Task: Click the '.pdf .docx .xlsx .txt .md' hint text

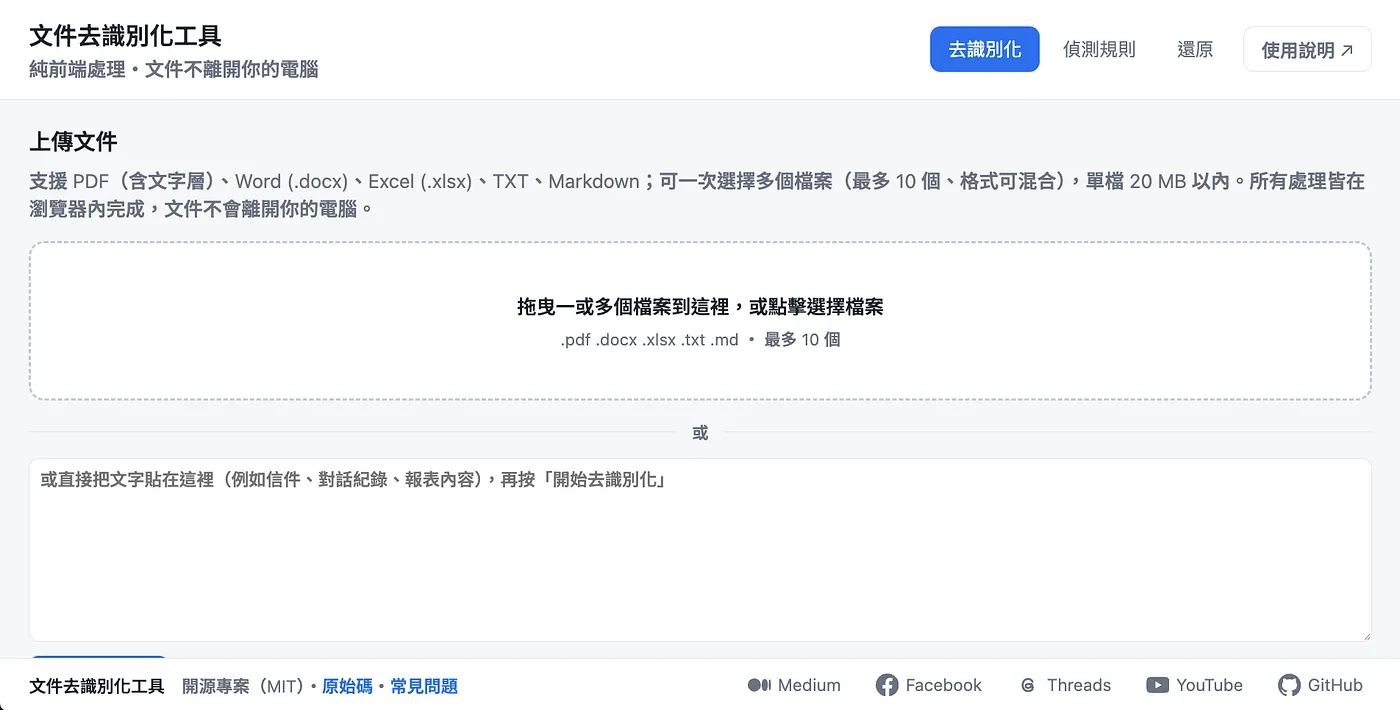Action: click(x=649, y=340)
